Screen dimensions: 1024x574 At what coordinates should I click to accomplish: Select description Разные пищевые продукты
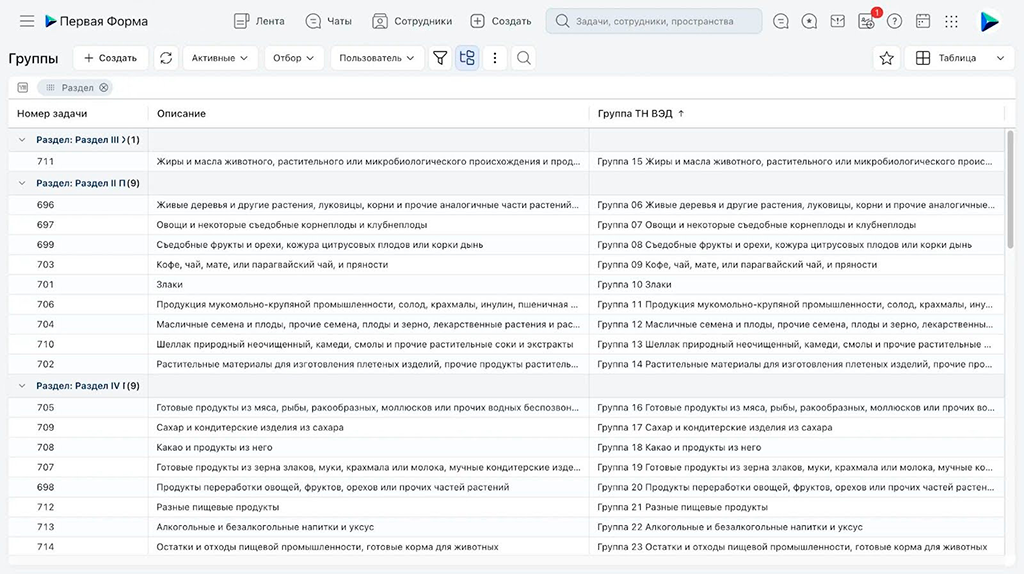pyautogui.click(x=217, y=507)
